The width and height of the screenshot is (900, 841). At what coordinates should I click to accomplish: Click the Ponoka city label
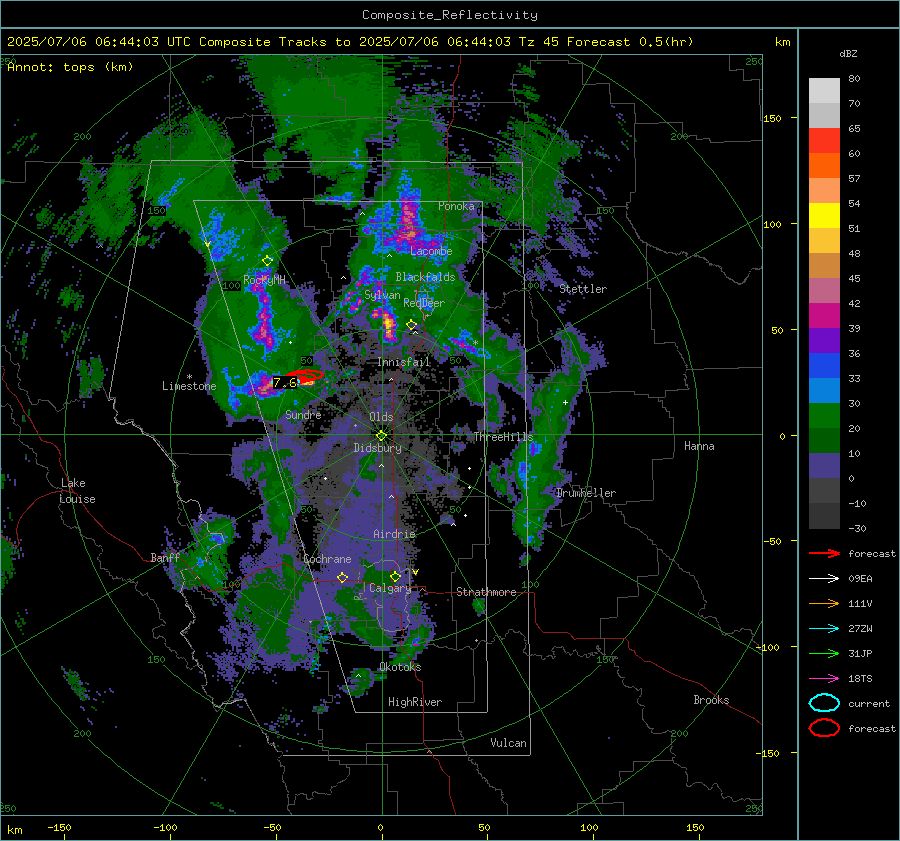point(456,206)
